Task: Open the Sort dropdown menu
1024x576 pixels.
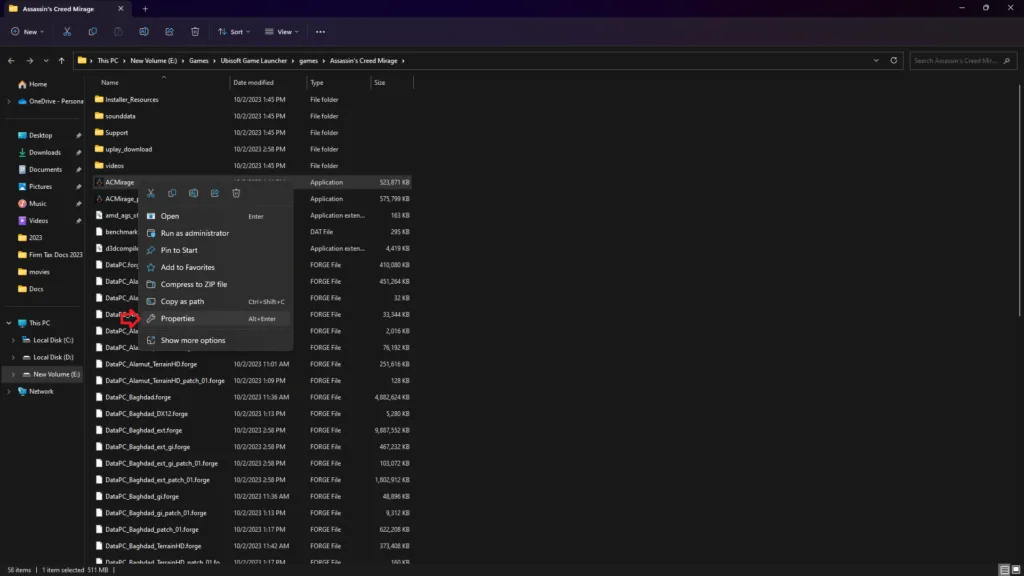Action: (234, 31)
